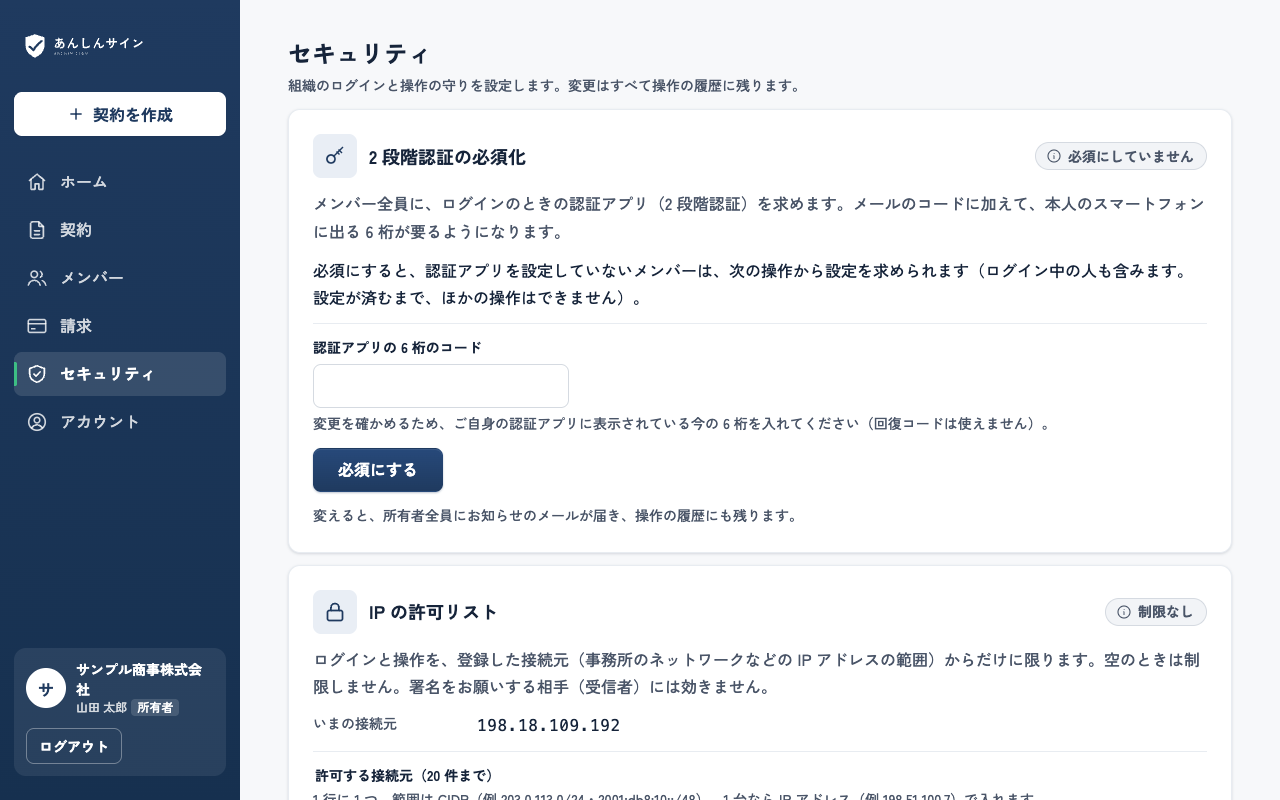Viewport: 1280px width, 800px height.
Task: Click the 所有者 role tag
Action: [155, 707]
